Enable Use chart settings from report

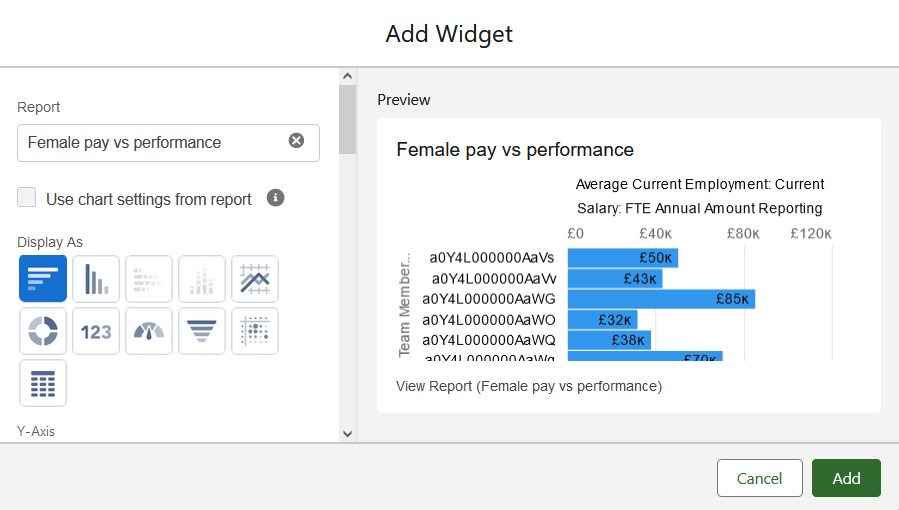pyautogui.click(x=27, y=198)
